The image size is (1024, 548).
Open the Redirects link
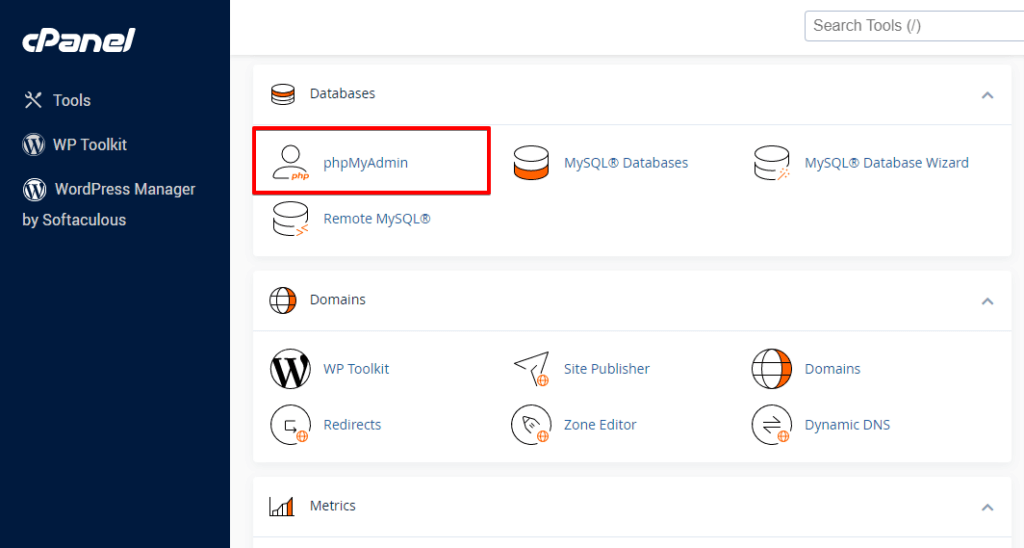pyautogui.click(x=352, y=425)
